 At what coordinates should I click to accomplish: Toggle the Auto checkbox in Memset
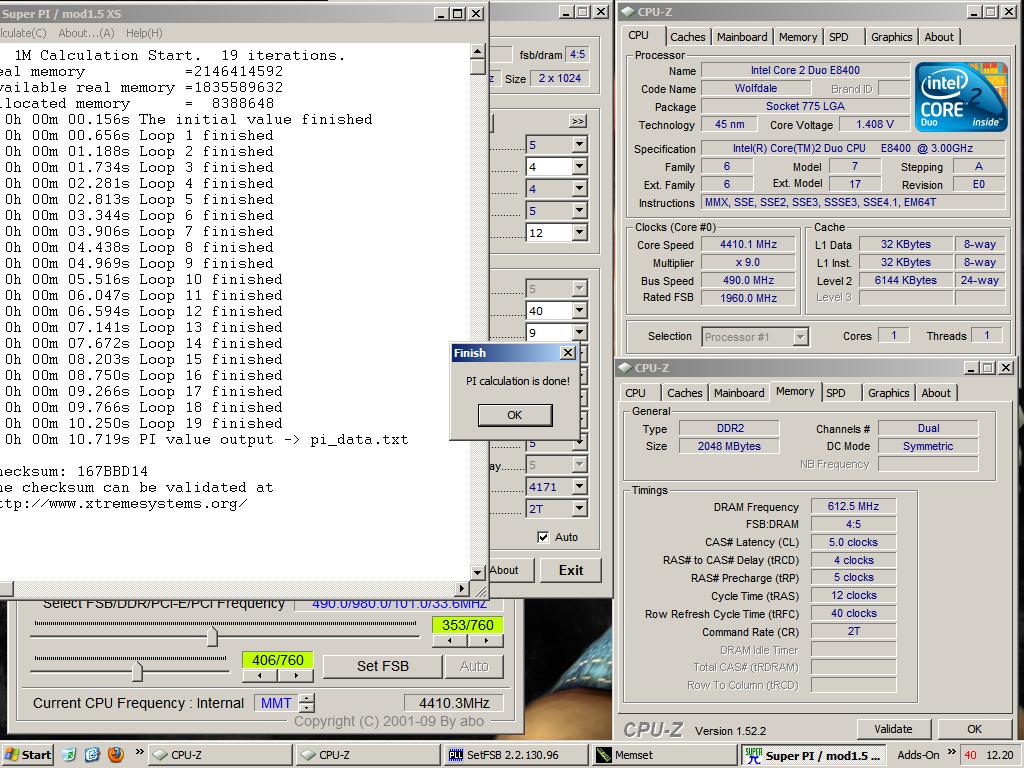(x=543, y=537)
